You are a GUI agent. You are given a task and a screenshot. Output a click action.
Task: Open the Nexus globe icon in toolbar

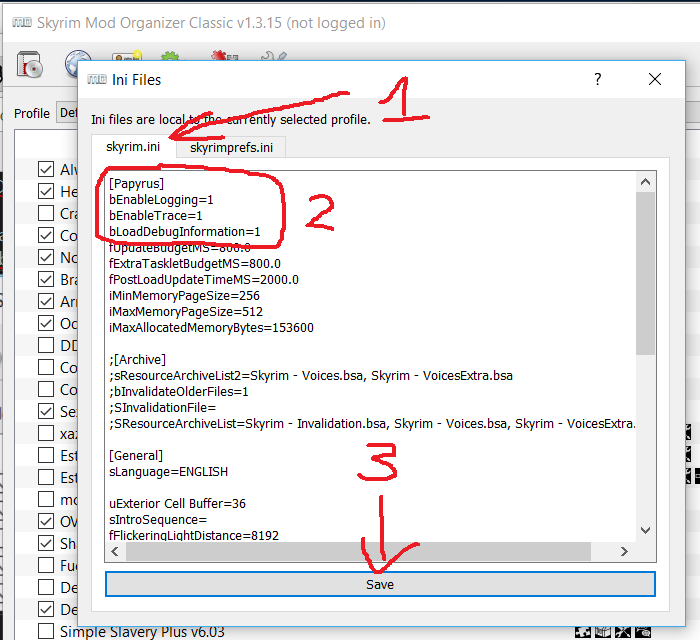pos(78,62)
